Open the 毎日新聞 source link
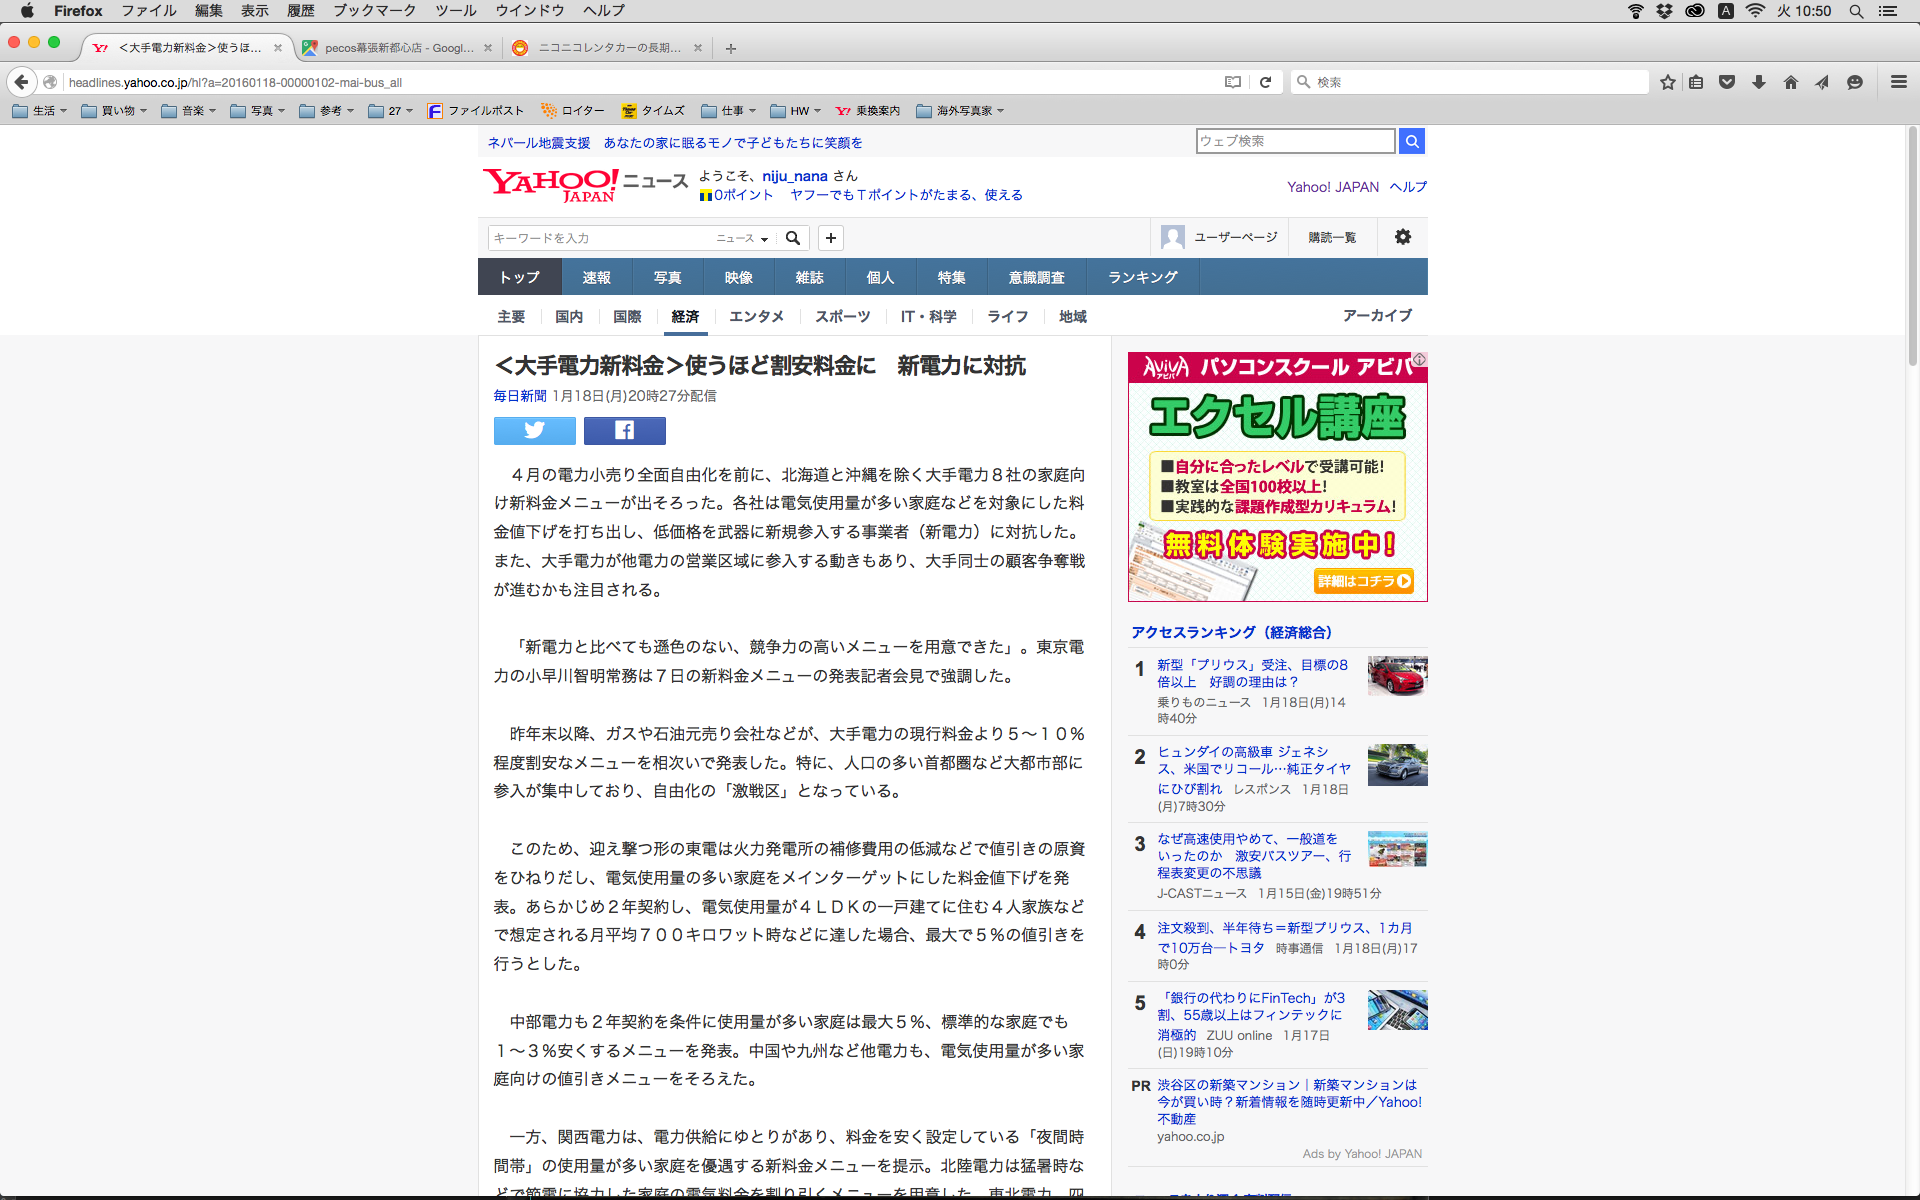This screenshot has height=1200, width=1920. click(519, 396)
